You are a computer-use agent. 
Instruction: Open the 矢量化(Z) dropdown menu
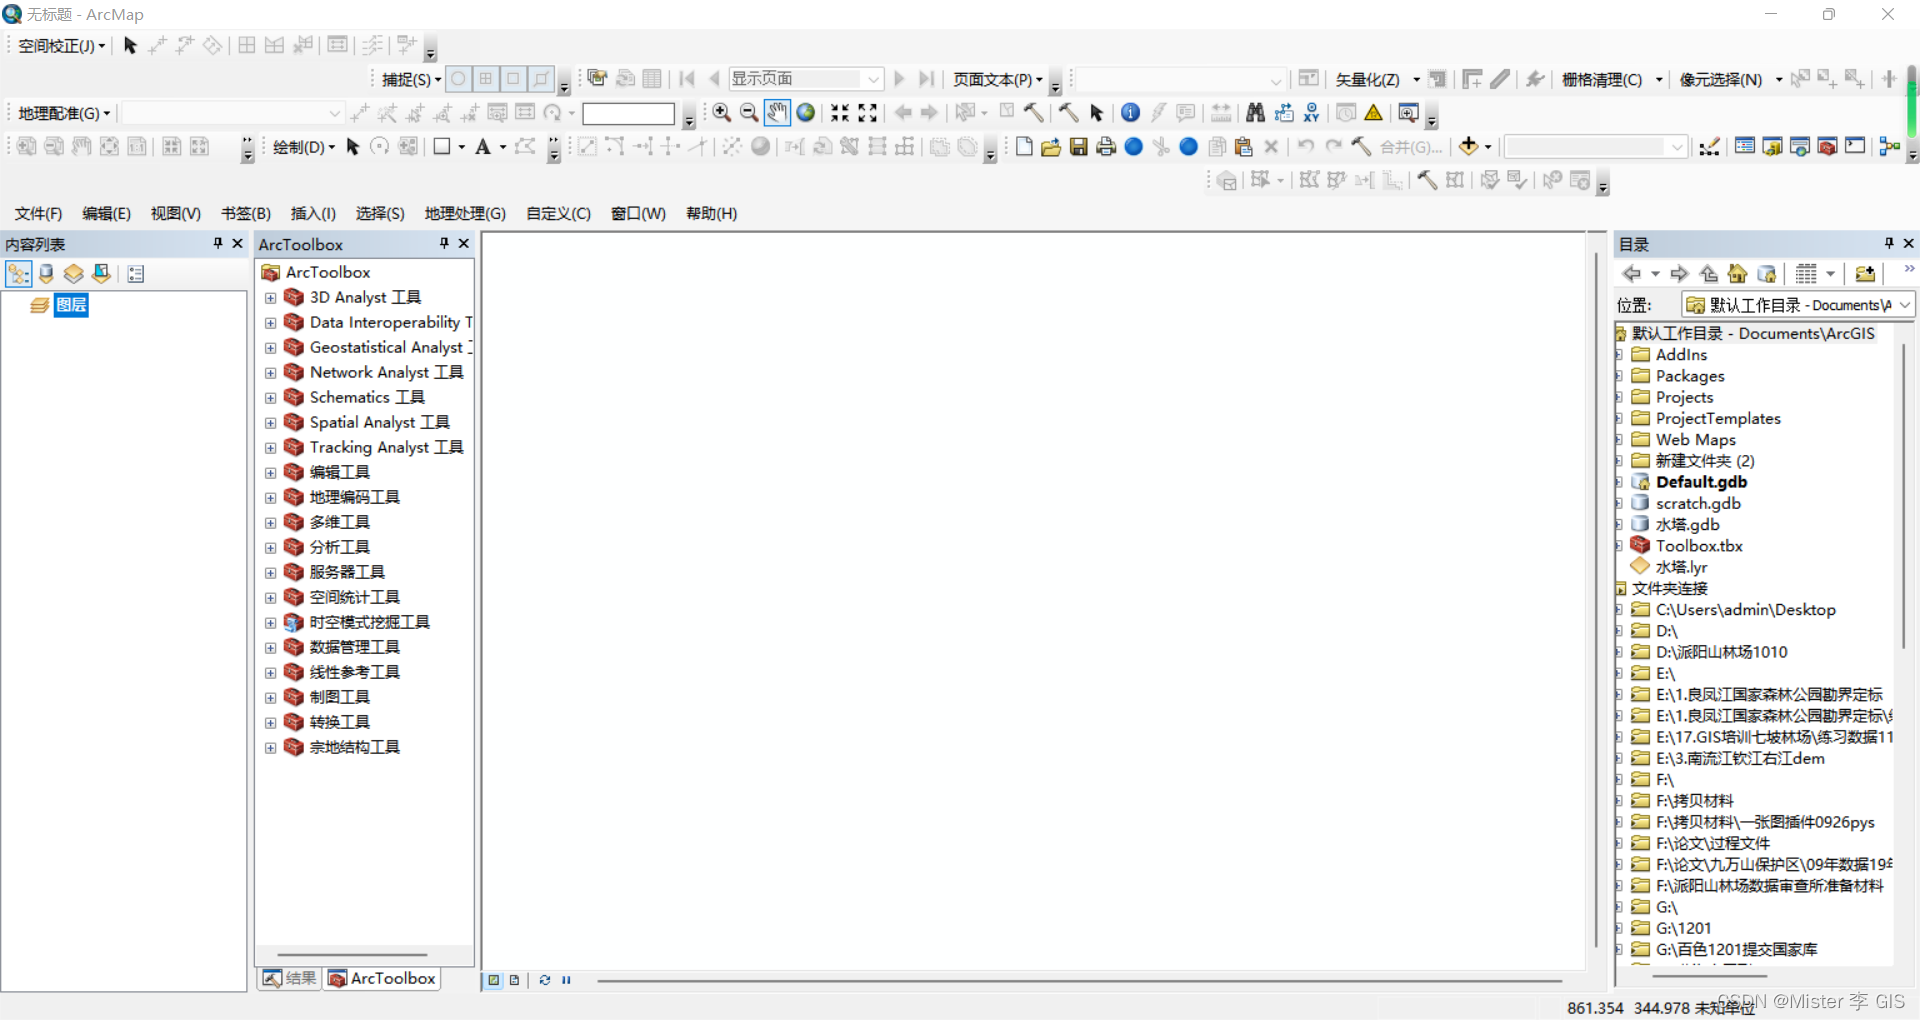(x=1377, y=79)
